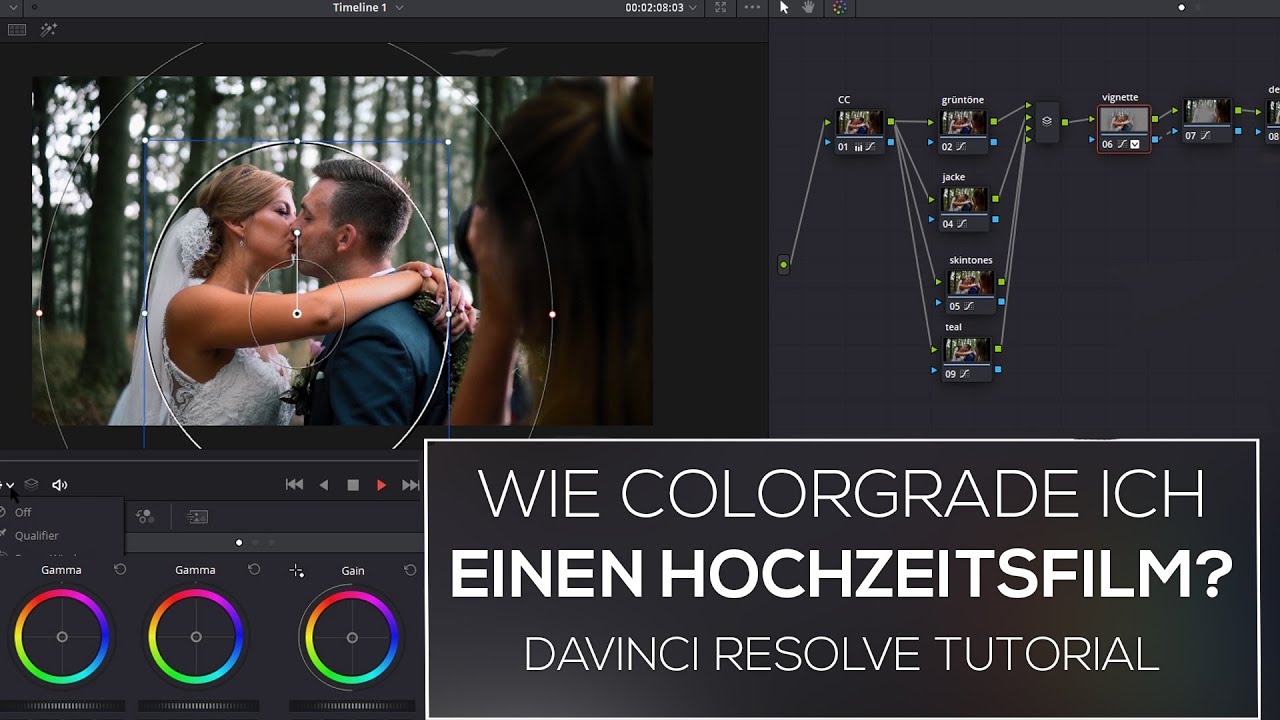
Task: Select the jacke node 04
Action: (x=965, y=208)
